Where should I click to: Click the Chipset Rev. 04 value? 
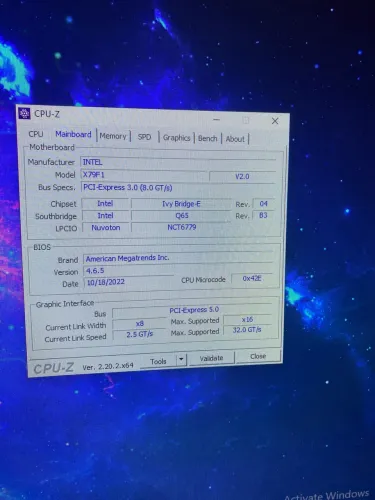click(x=263, y=204)
